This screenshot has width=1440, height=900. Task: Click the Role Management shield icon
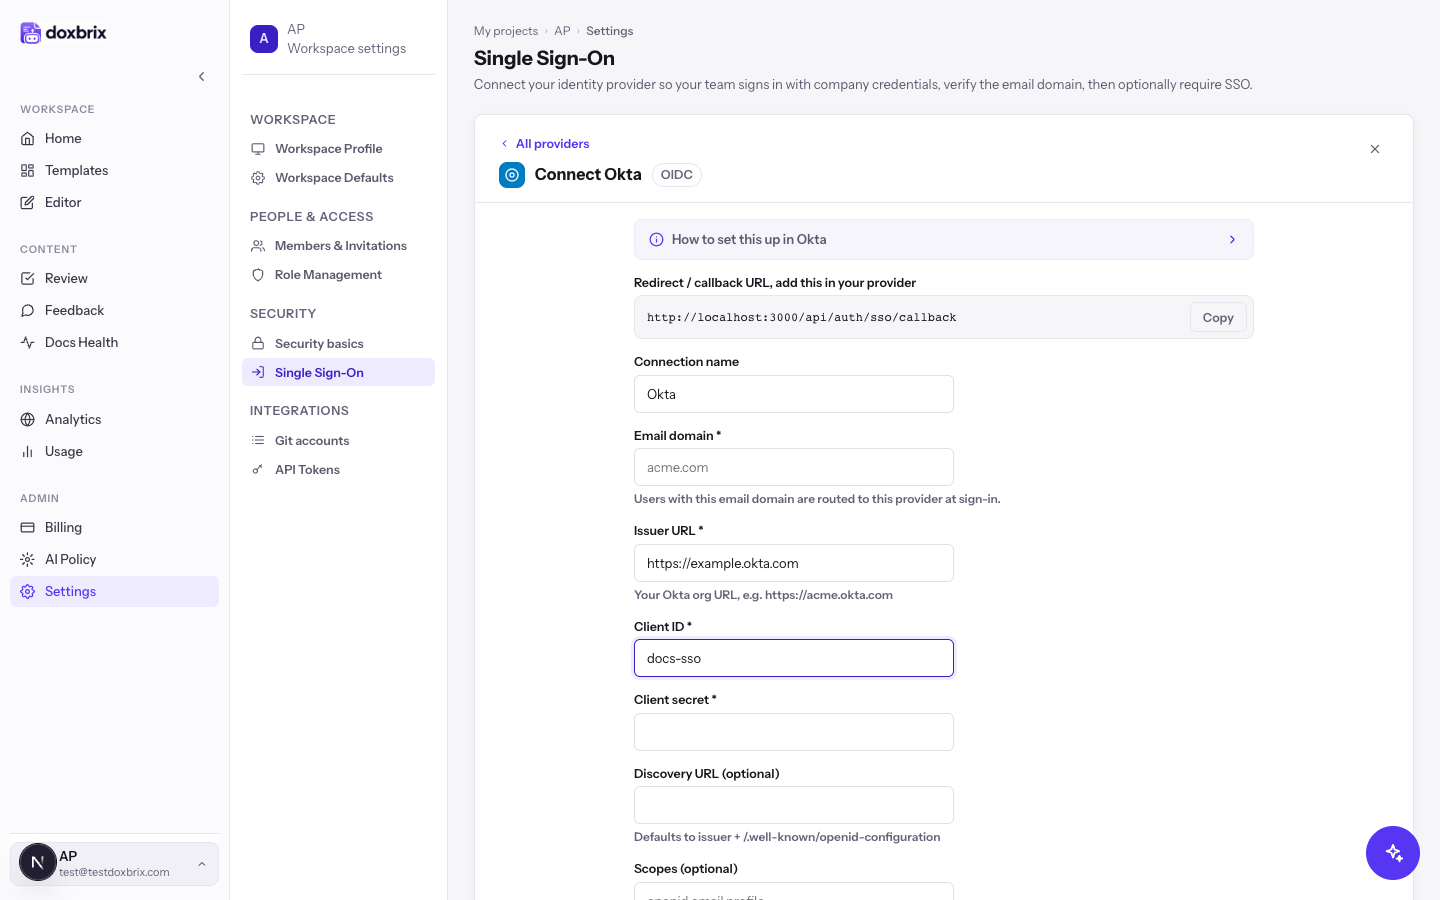coord(258,274)
